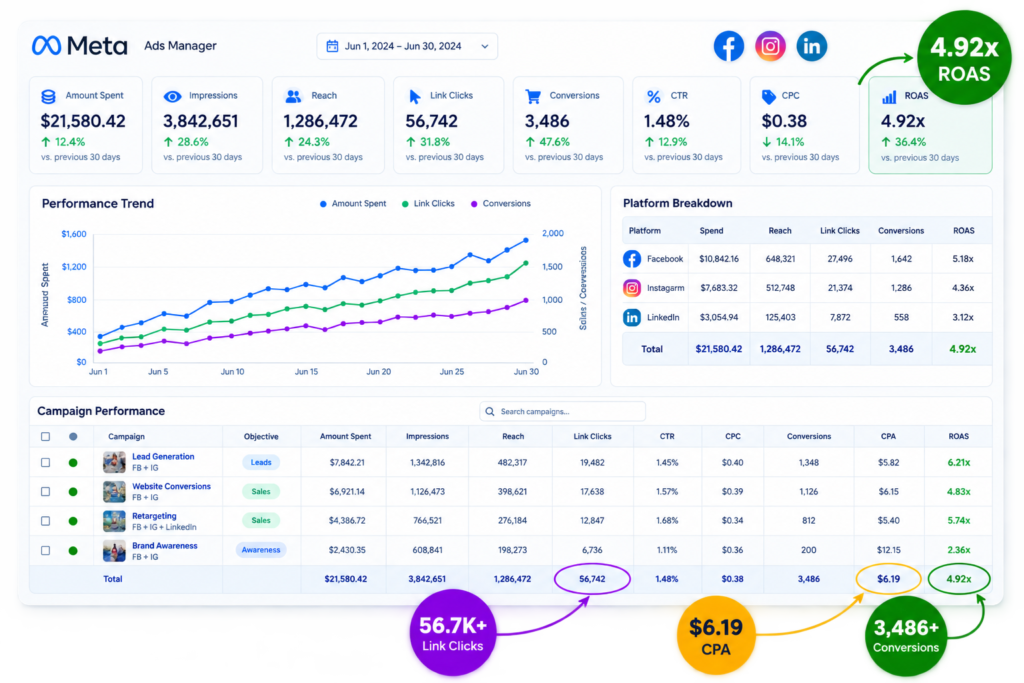
Task: Click the CPC price tag icon
Action: tap(769, 97)
